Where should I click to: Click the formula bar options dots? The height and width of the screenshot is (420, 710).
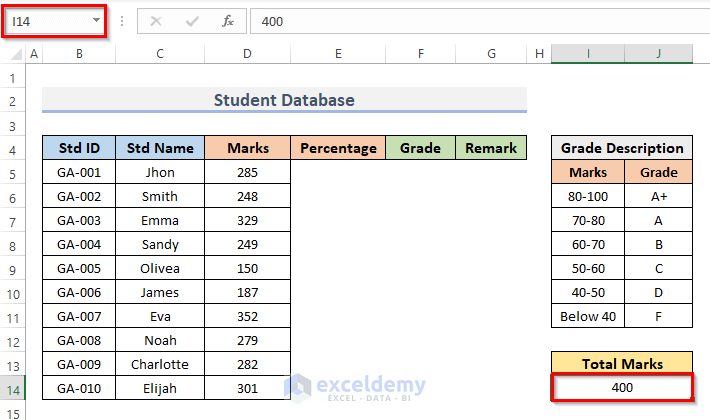point(121,21)
